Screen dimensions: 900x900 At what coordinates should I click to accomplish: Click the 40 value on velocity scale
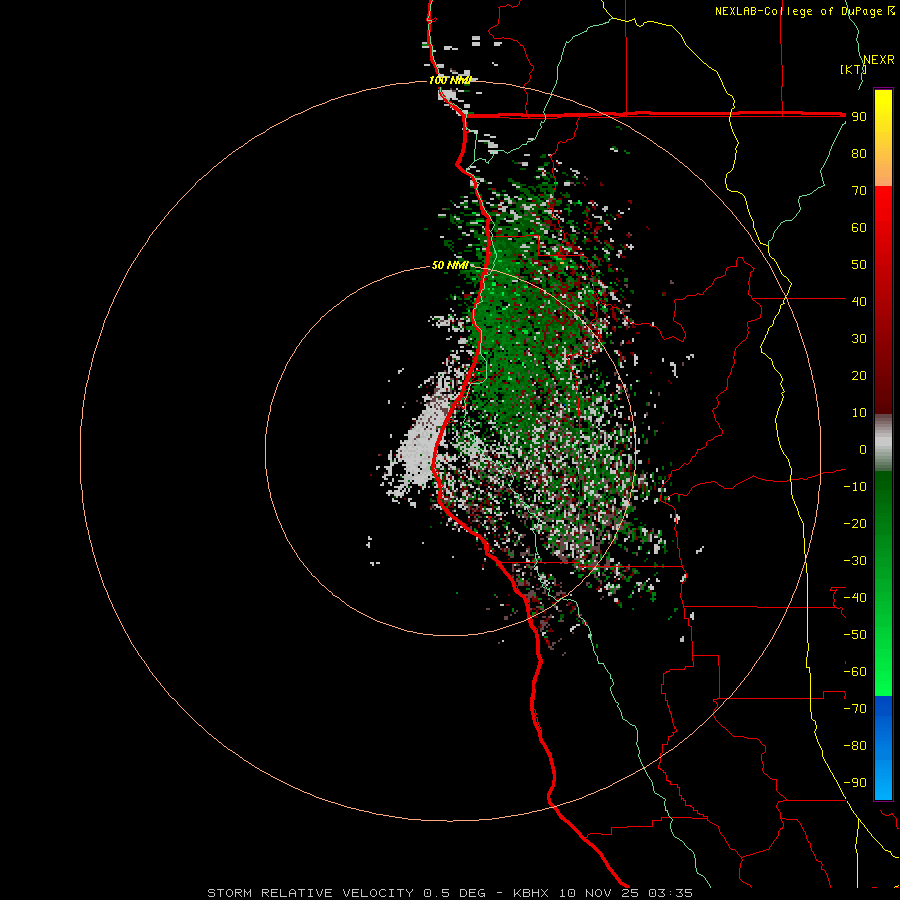tap(859, 301)
